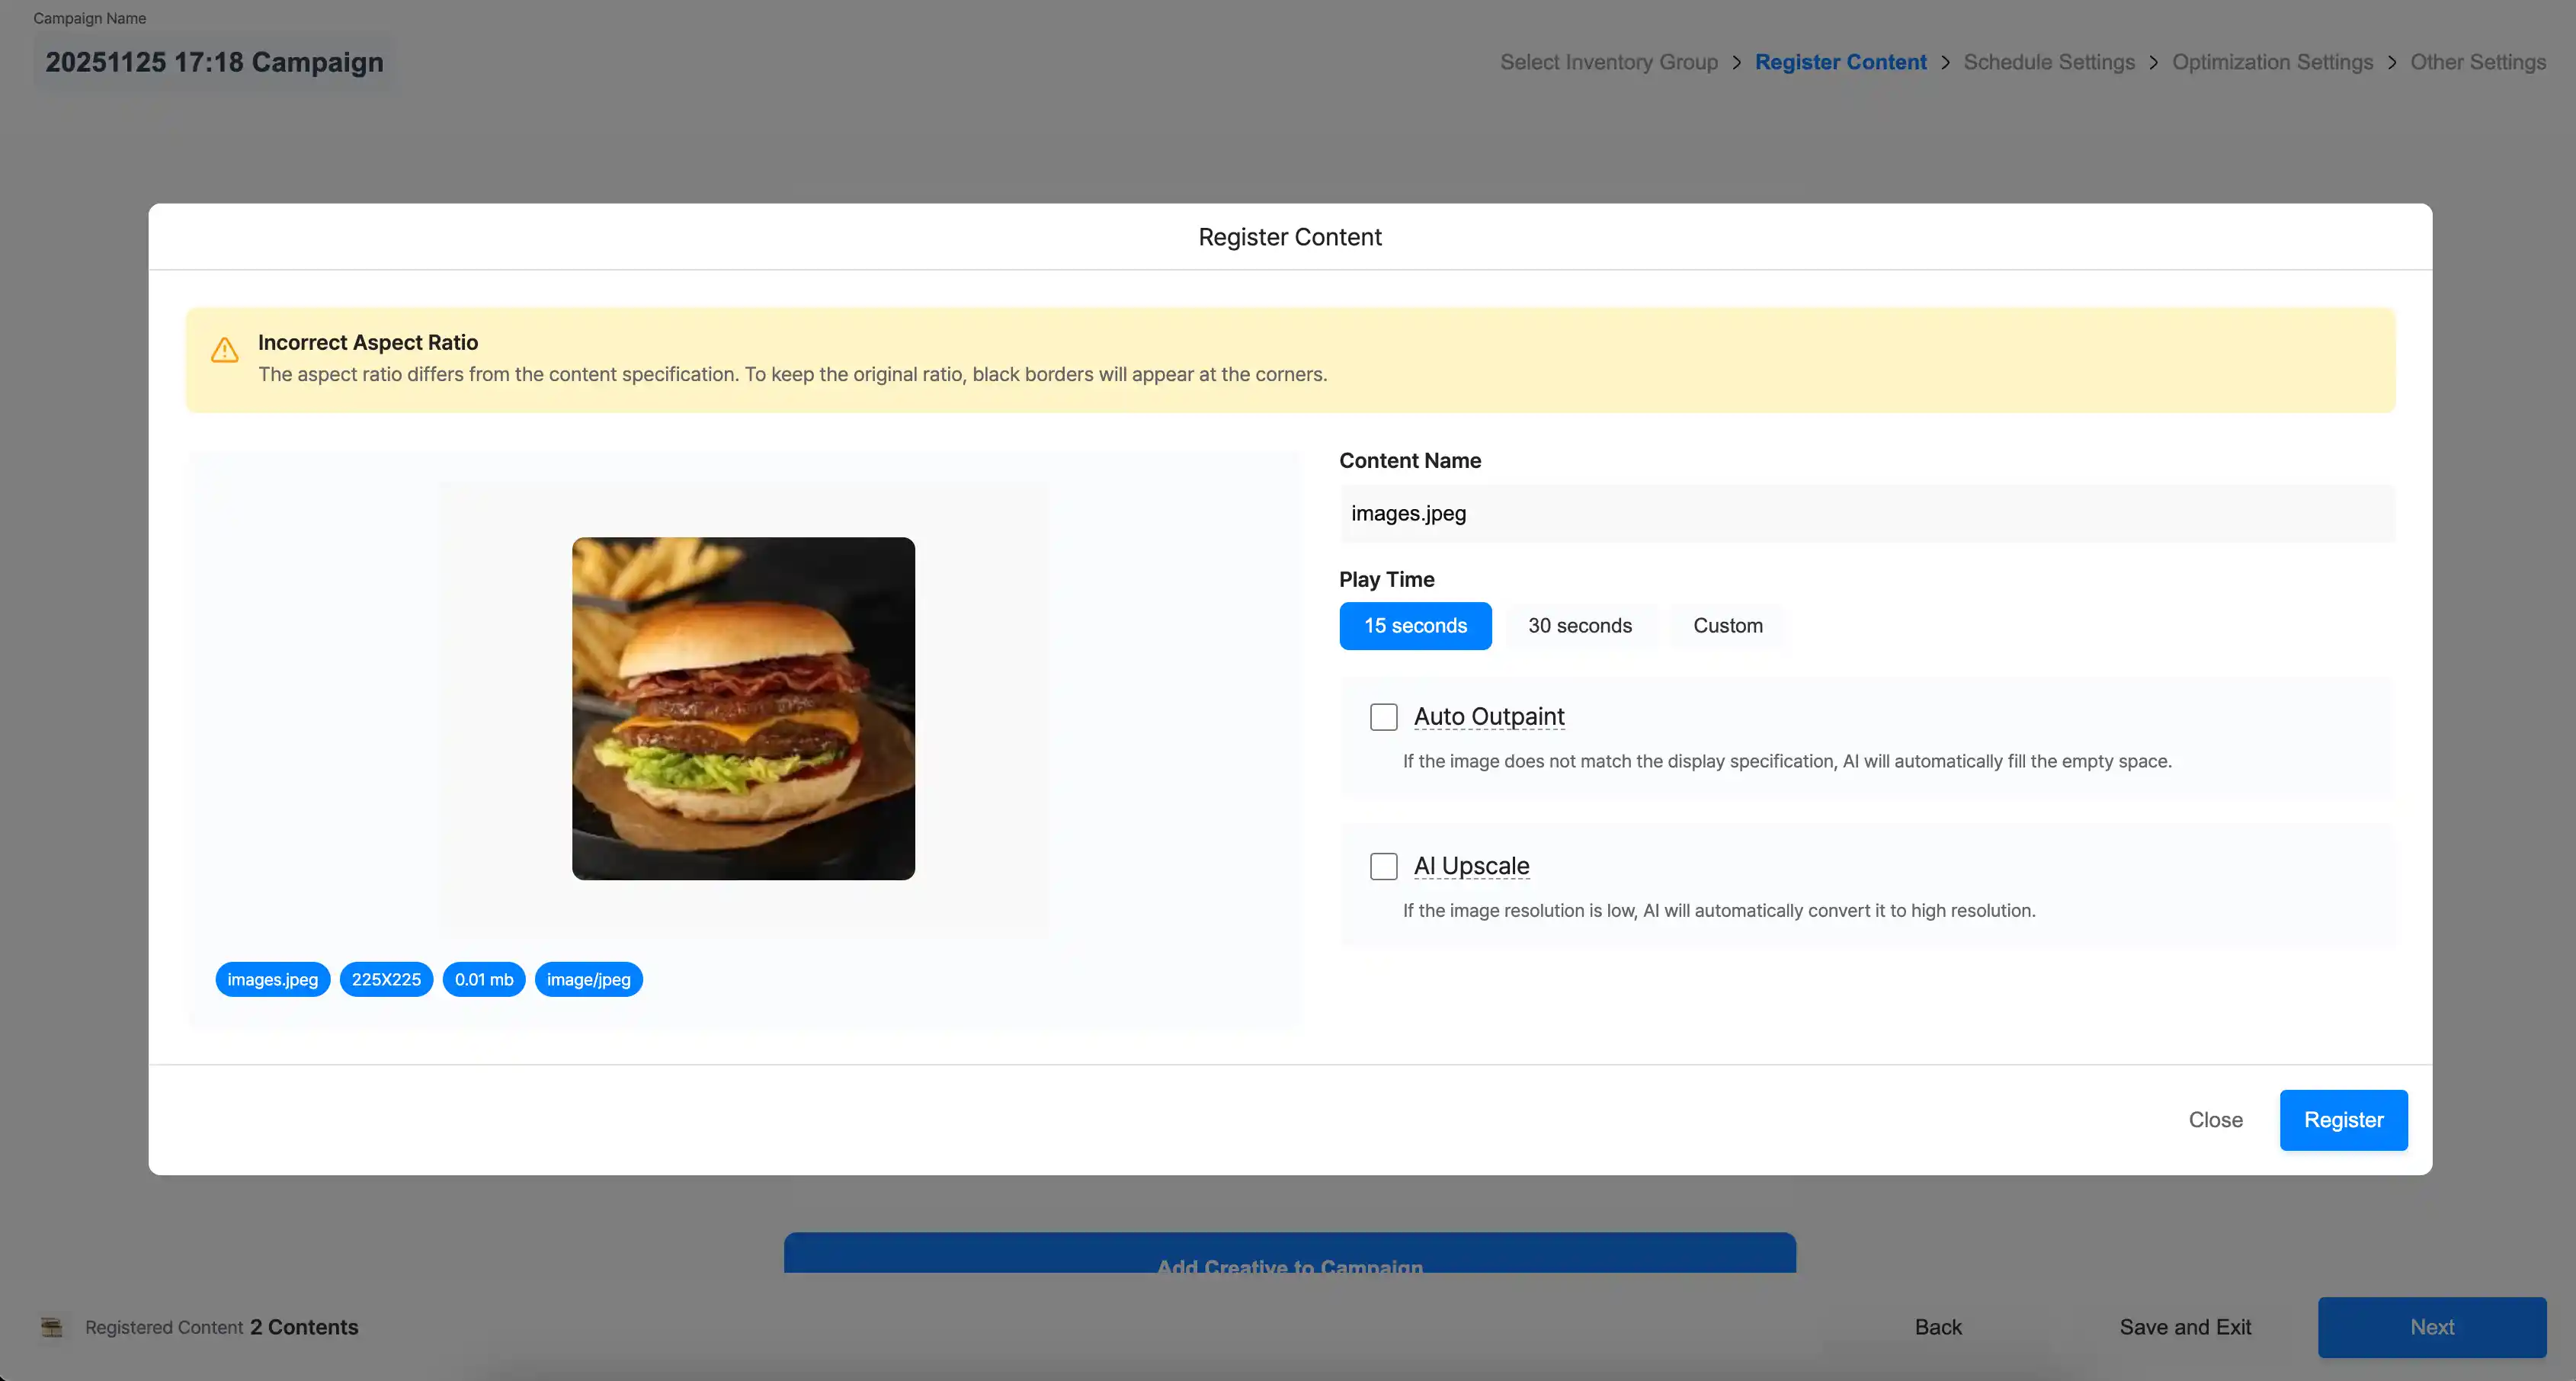Click the registered content thumbnail icon

click(x=52, y=1327)
